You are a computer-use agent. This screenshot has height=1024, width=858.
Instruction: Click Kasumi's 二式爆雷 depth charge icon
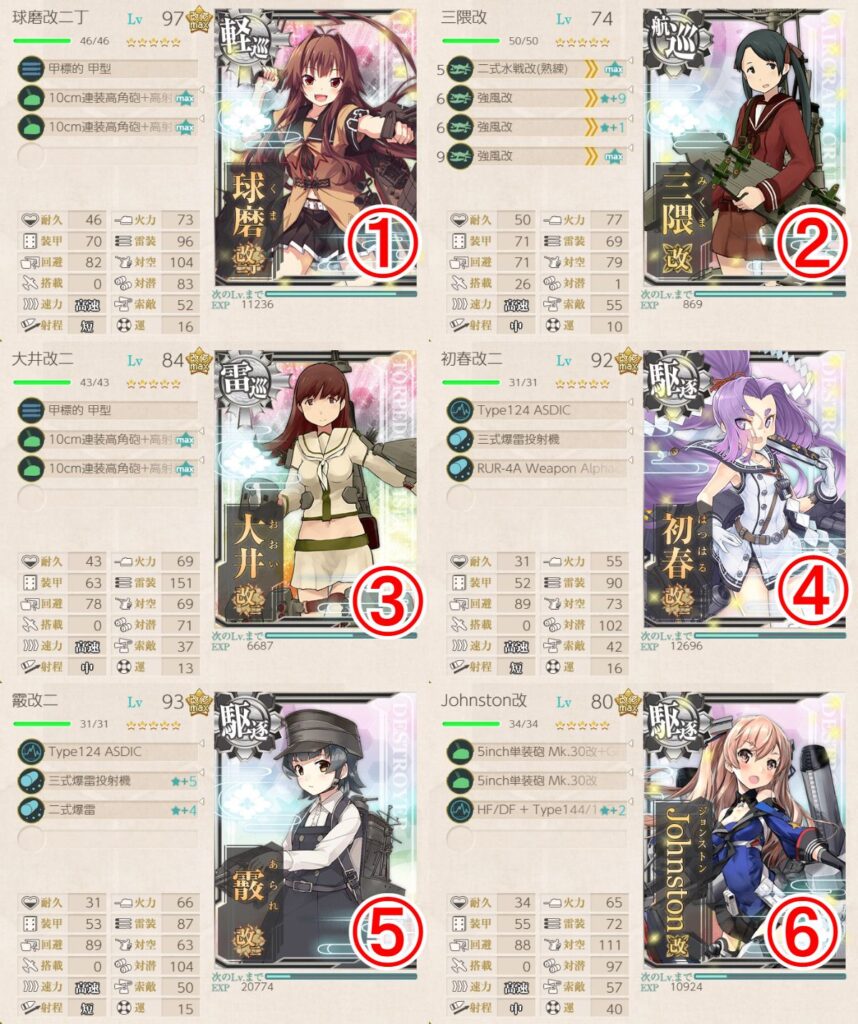coord(31,810)
